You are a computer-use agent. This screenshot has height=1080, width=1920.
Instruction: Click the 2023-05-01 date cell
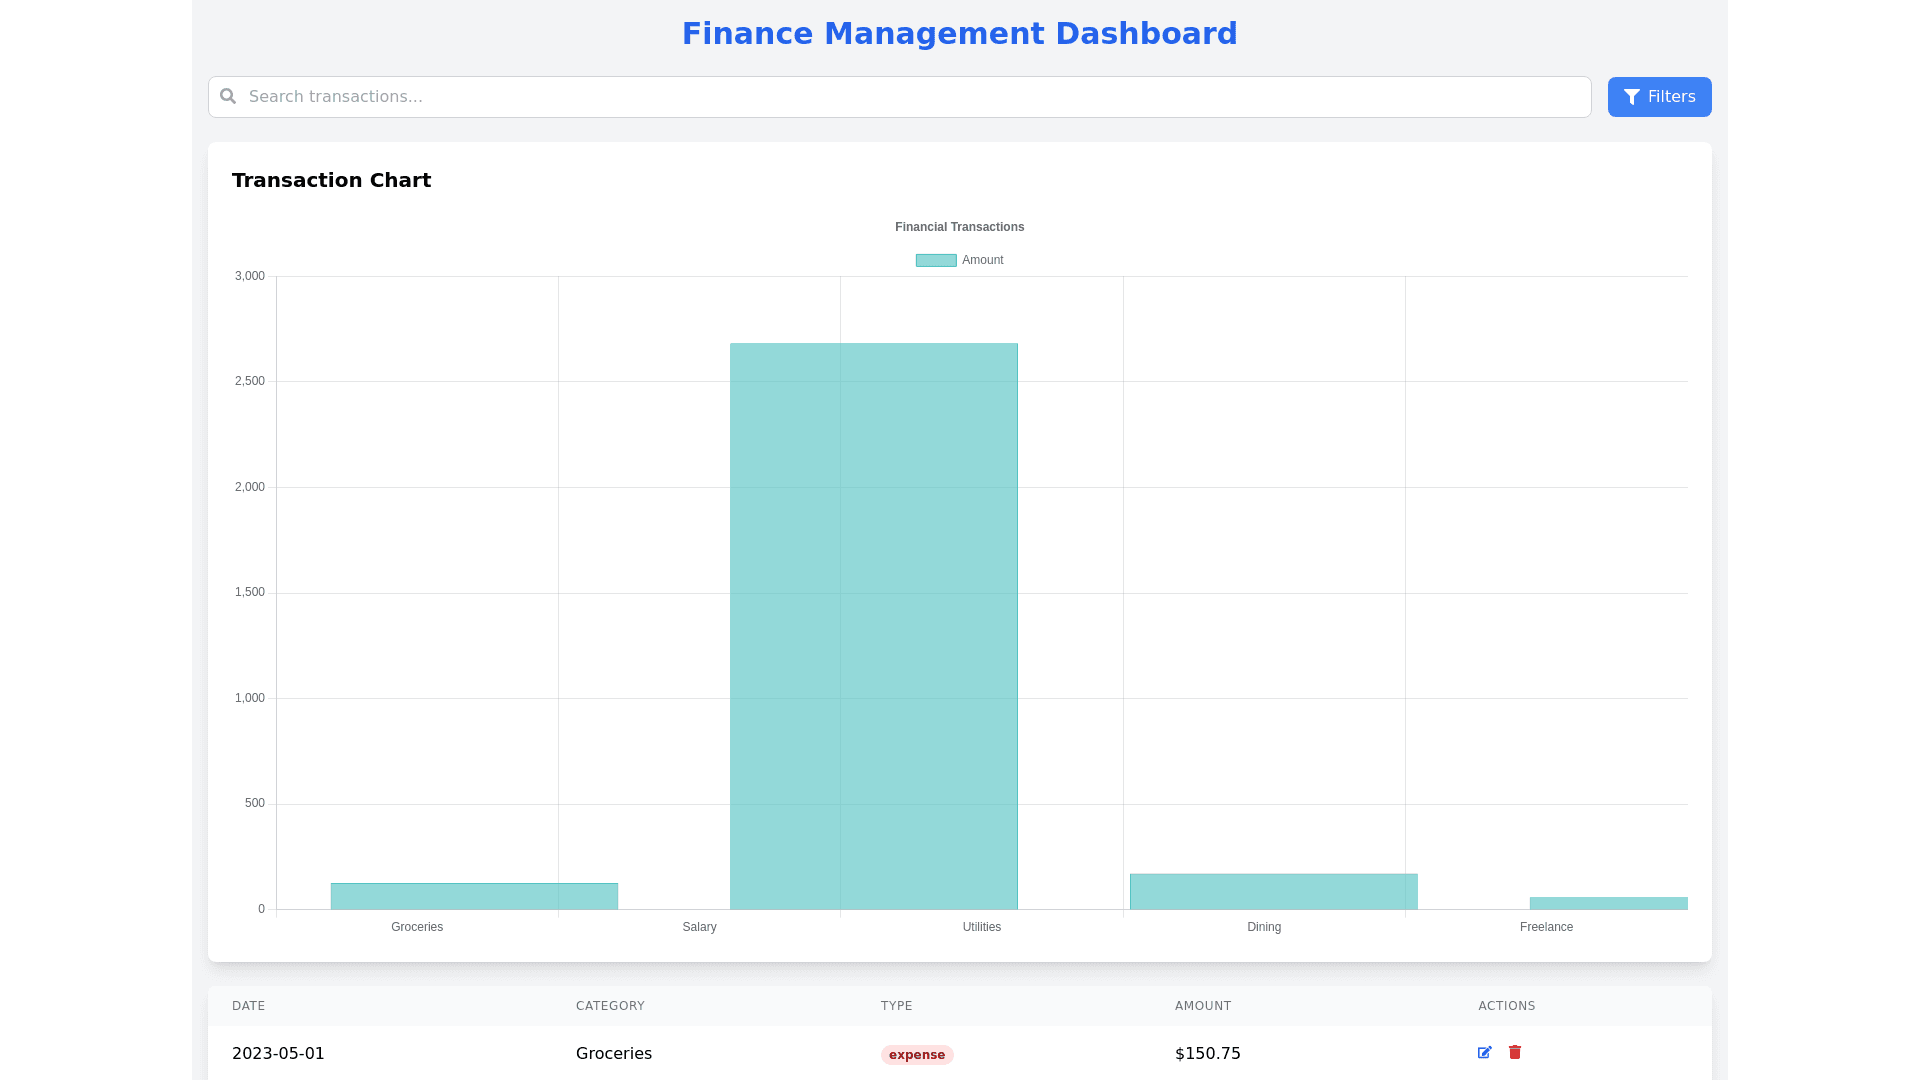click(x=278, y=1053)
